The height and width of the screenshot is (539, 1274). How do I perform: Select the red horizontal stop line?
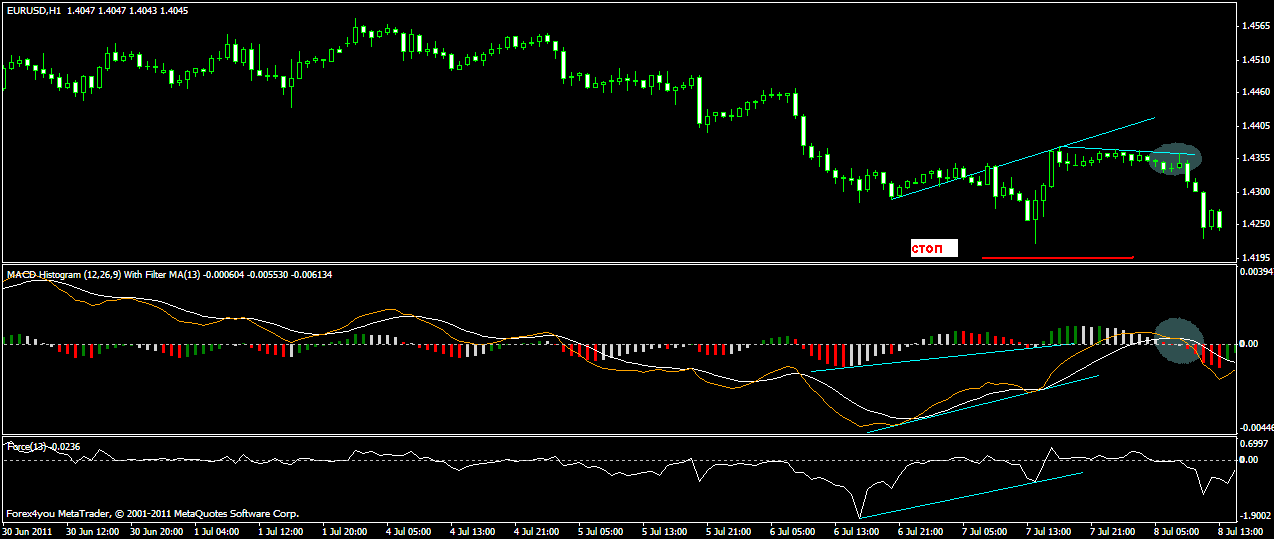coord(1057,258)
